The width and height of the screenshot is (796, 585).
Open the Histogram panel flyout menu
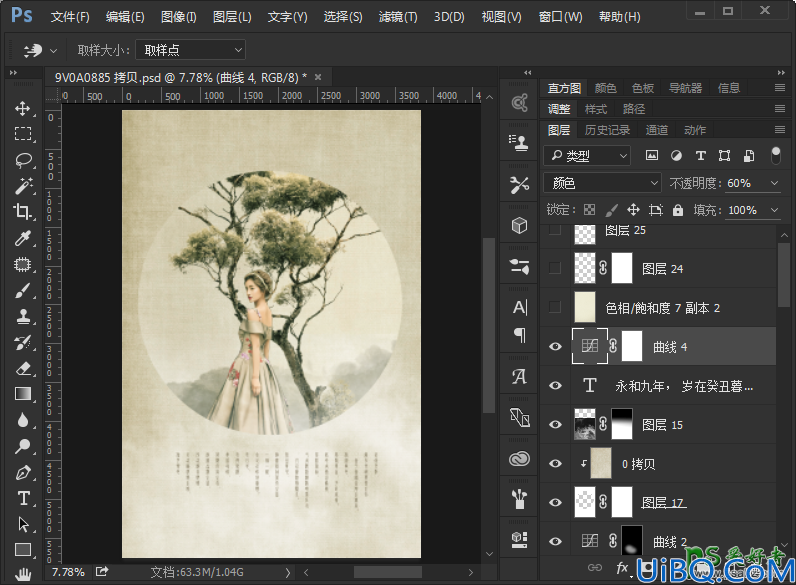780,88
